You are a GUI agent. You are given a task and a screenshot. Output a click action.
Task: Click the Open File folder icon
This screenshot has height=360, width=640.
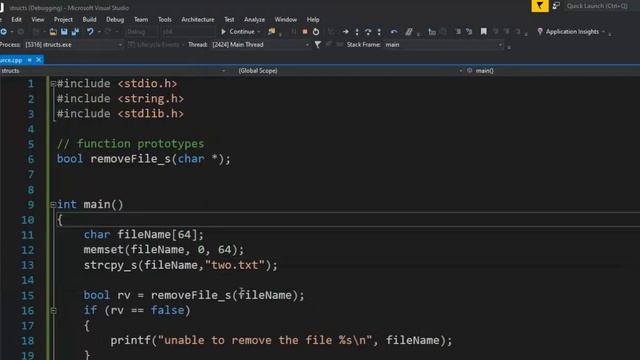pos(53,31)
